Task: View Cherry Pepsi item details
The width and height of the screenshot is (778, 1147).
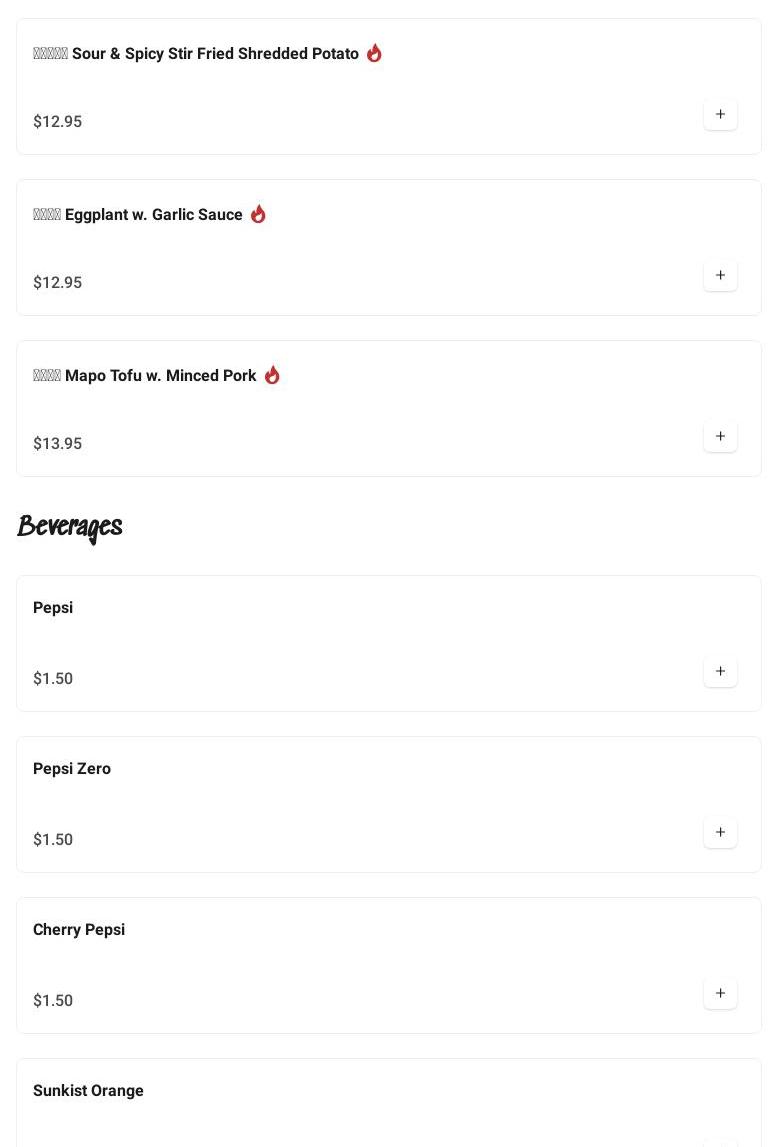Action: pos(79,930)
